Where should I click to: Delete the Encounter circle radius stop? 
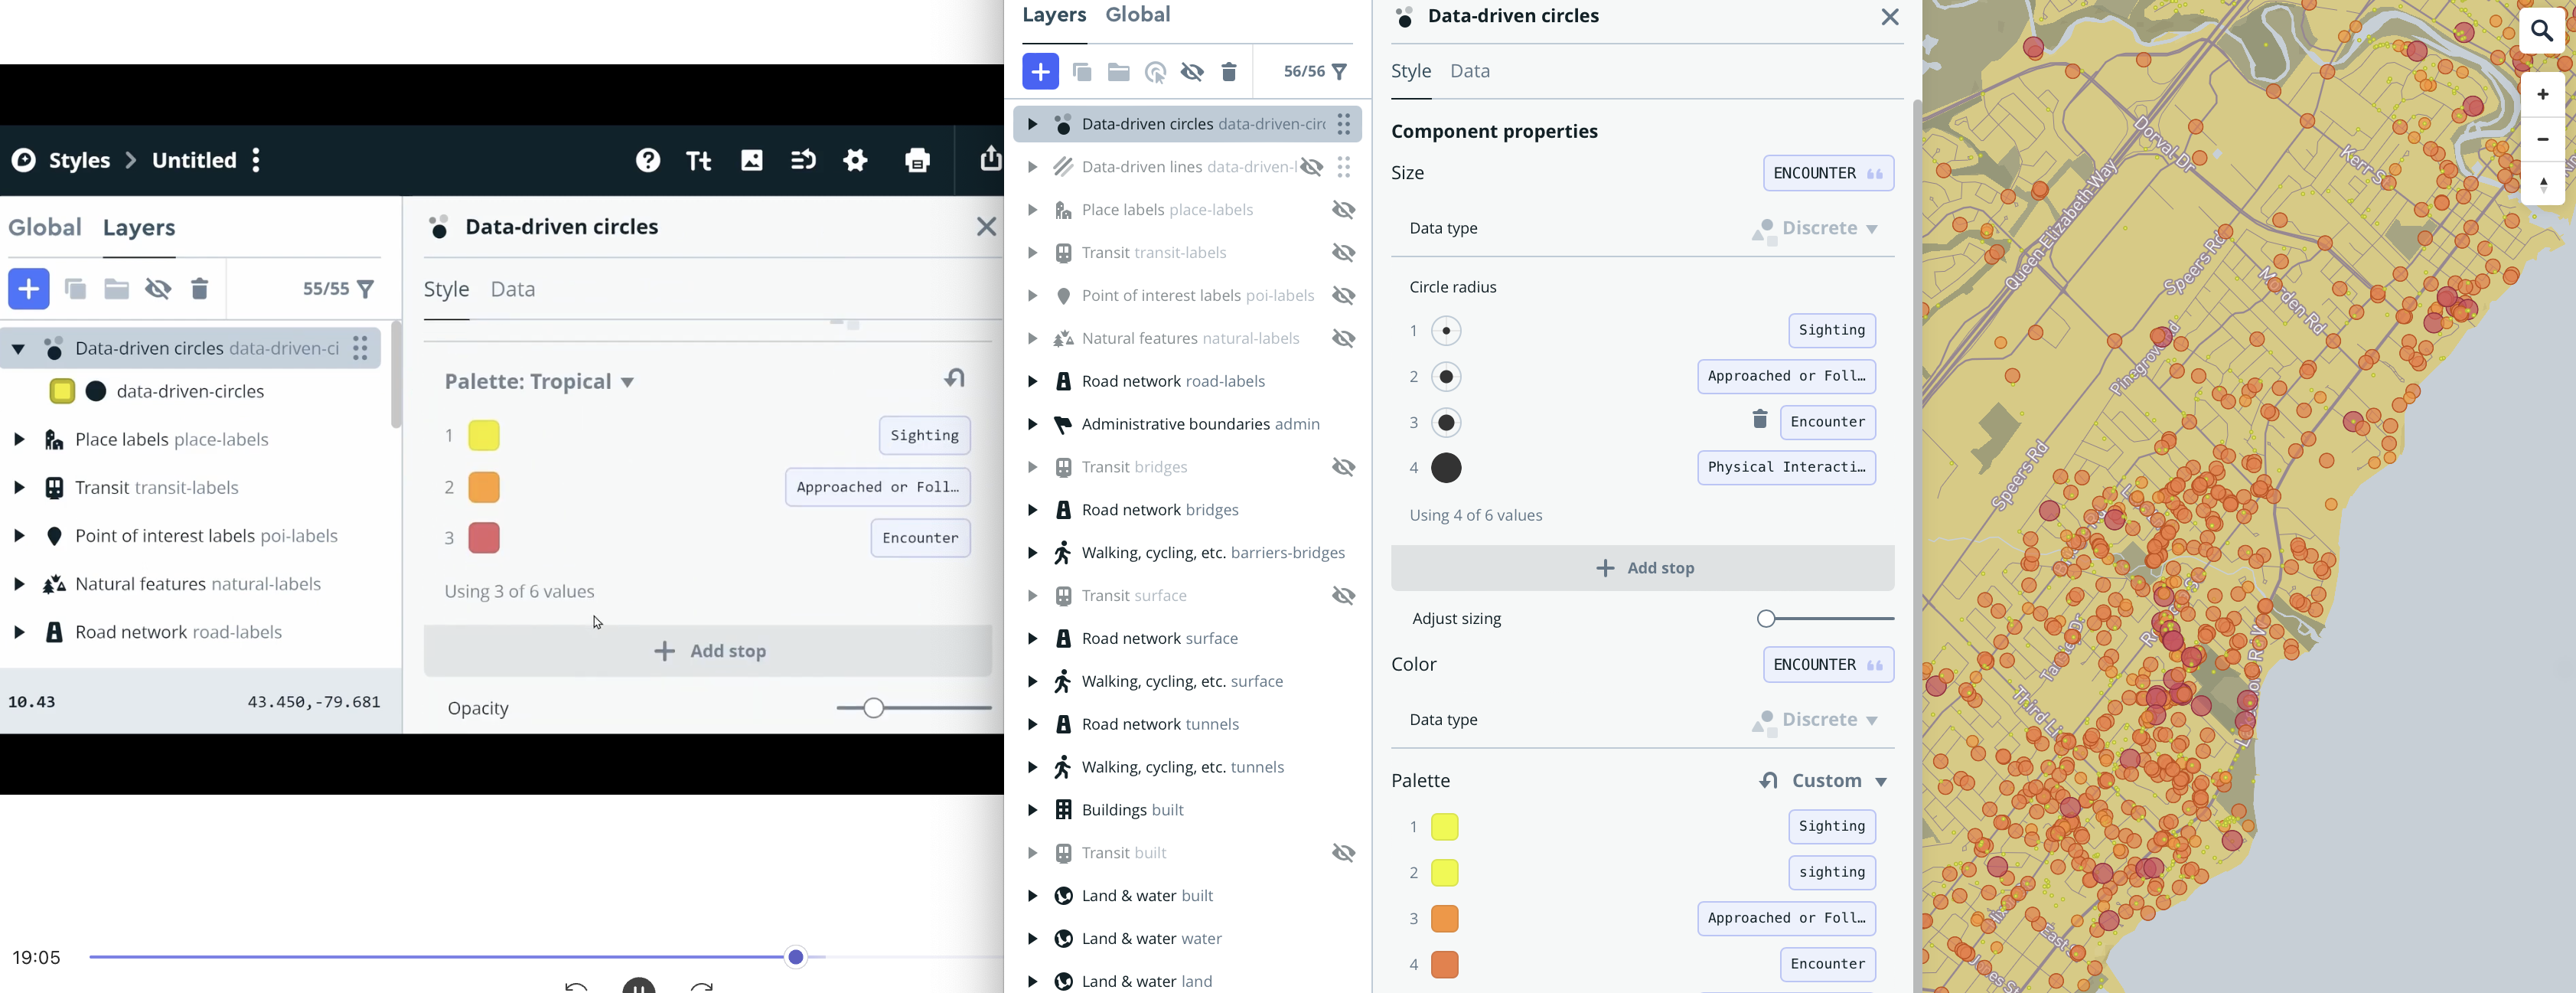tap(1760, 420)
